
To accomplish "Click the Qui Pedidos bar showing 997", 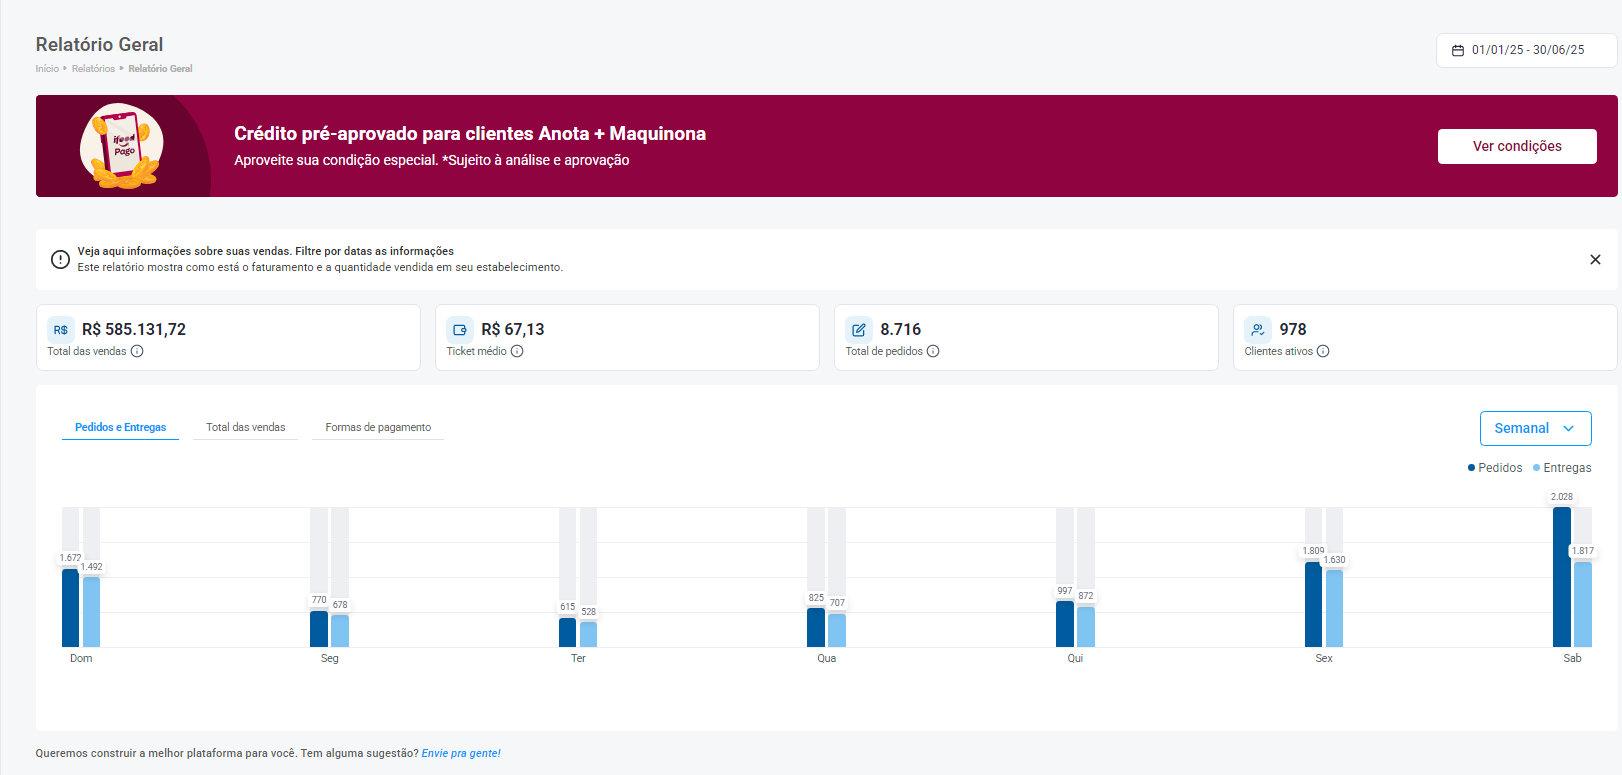I will [1065, 624].
